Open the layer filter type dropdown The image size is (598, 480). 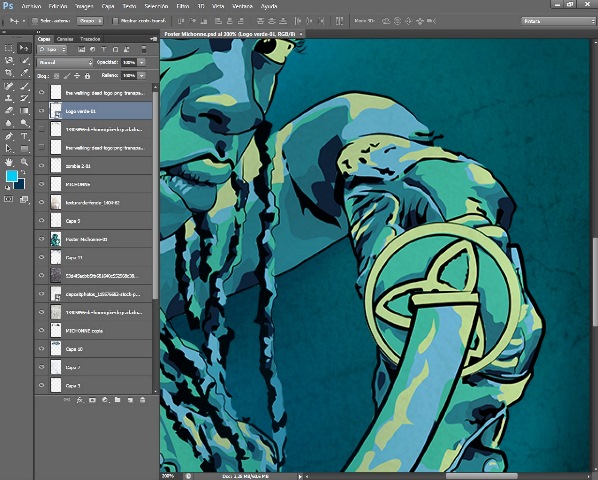click(x=52, y=49)
